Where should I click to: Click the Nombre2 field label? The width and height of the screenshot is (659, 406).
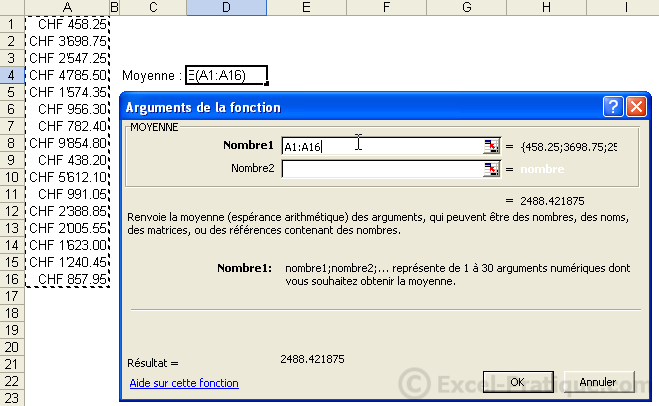pos(252,169)
